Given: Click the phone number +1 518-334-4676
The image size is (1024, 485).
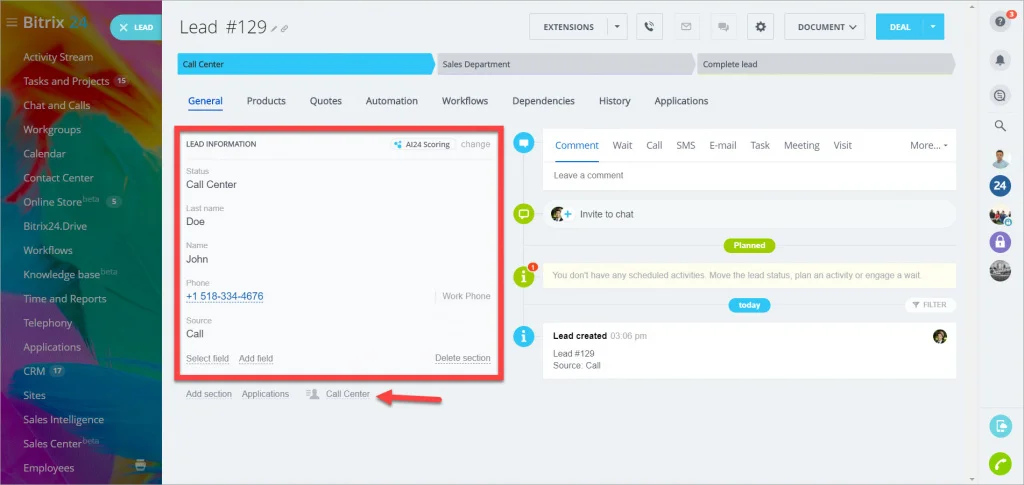Looking at the screenshot, I should pyautogui.click(x=225, y=296).
